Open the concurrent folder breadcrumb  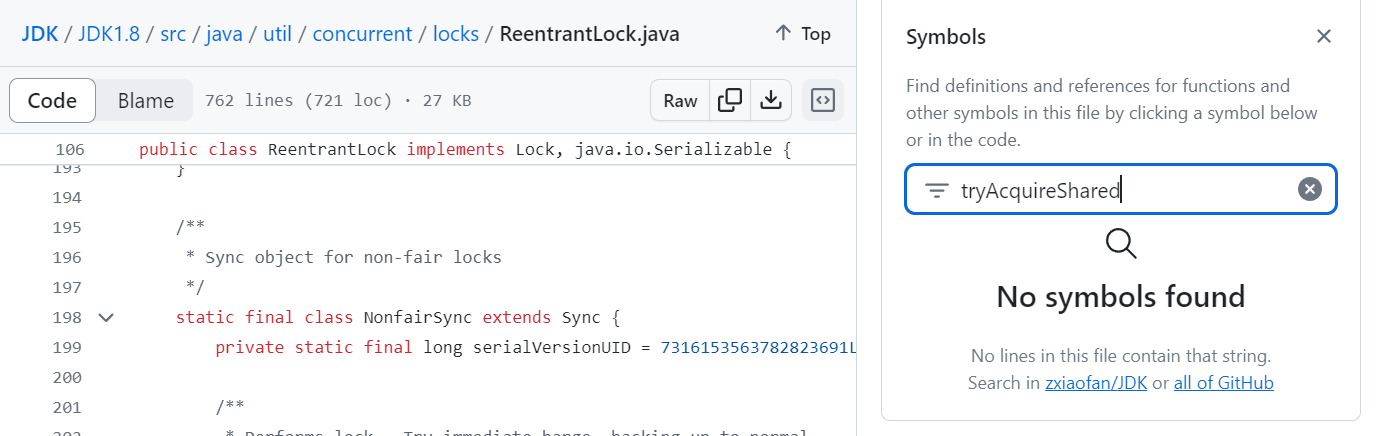coord(362,34)
